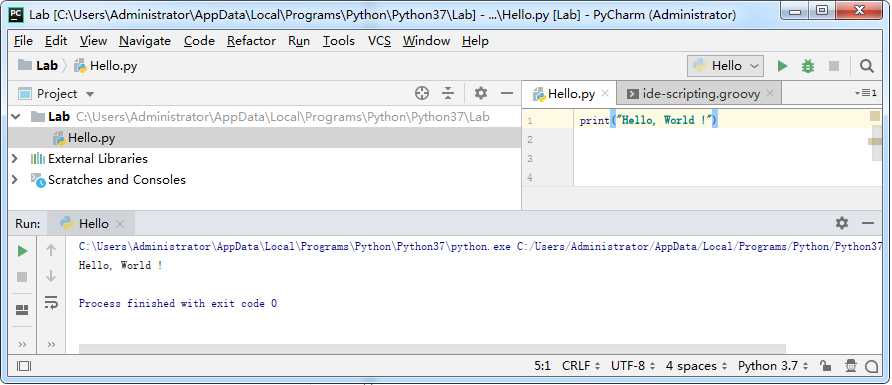Open the View menu

[93, 41]
